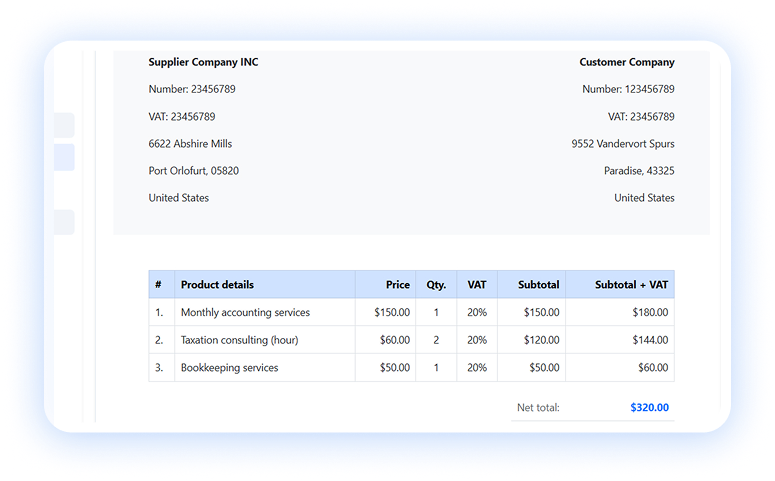This screenshot has height=481, width=775.
Task: Click the Price column header
Action: (x=397, y=285)
